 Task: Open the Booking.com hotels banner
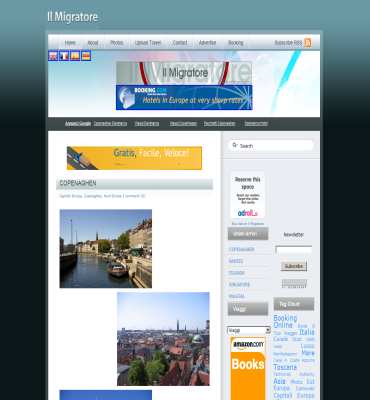pos(184,97)
